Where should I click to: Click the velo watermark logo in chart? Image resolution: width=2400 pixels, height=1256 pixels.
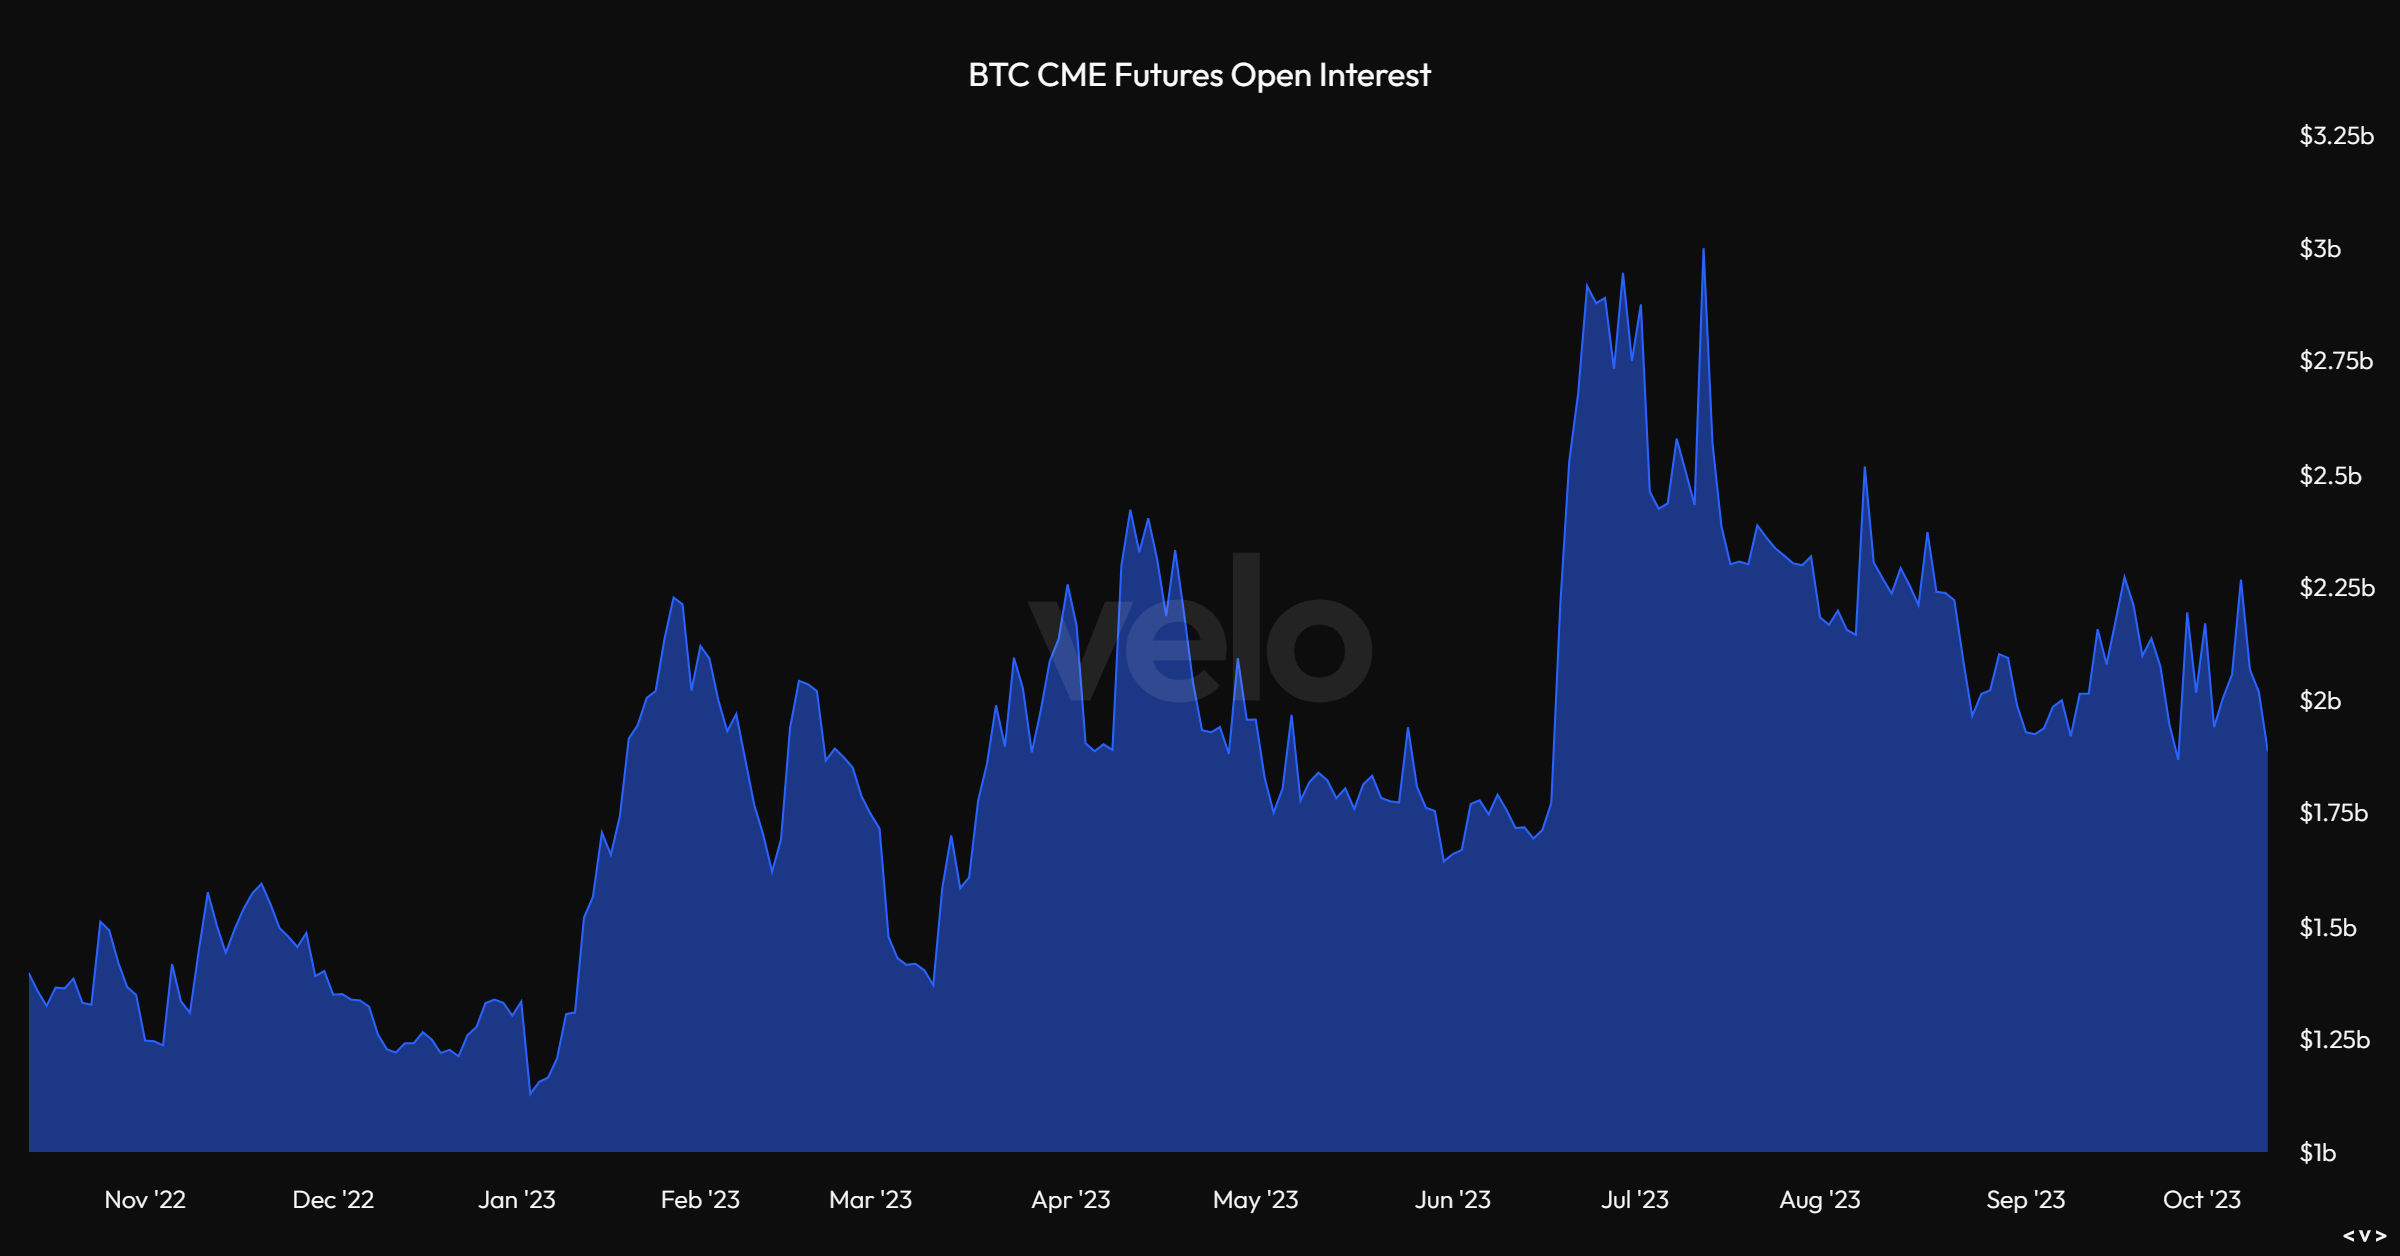(x=1200, y=630)
